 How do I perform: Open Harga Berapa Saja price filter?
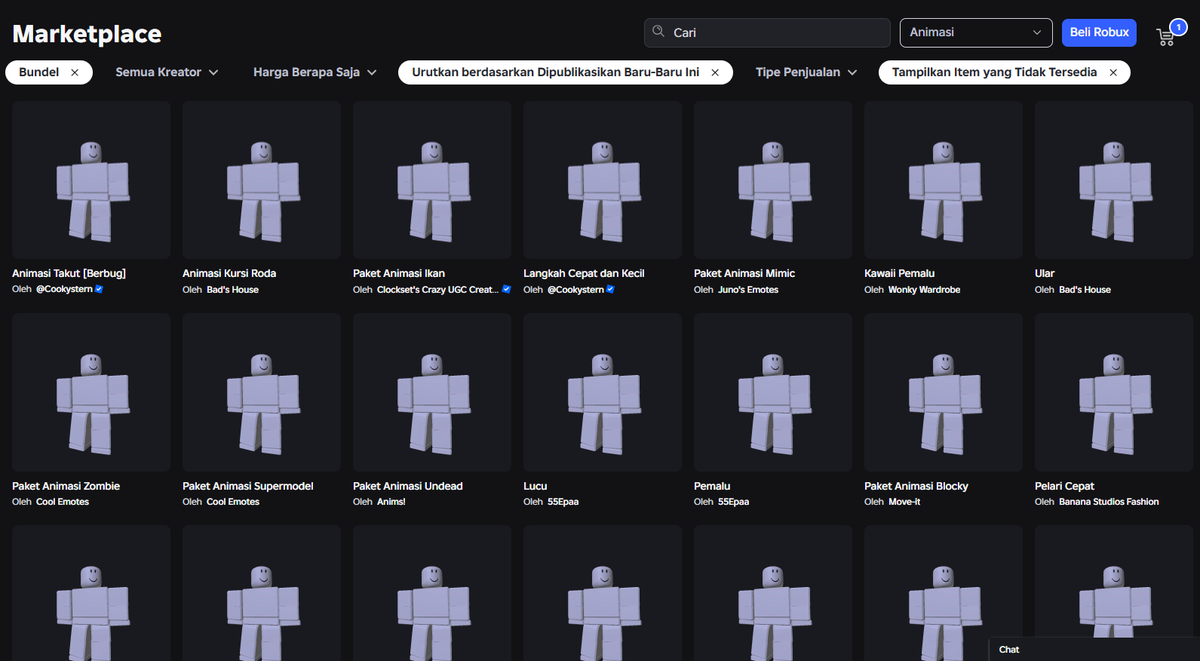click(x=315, y=72)
